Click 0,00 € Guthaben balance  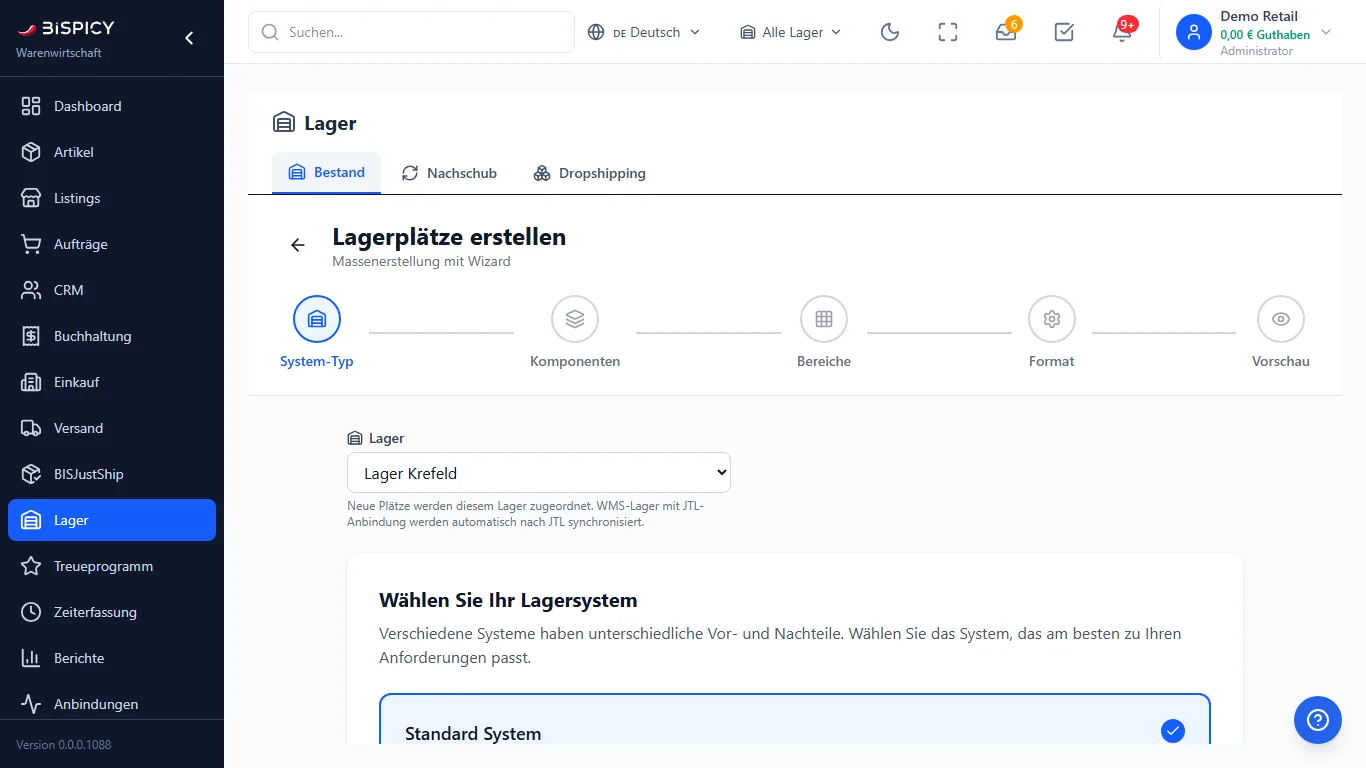point(1265,35)
